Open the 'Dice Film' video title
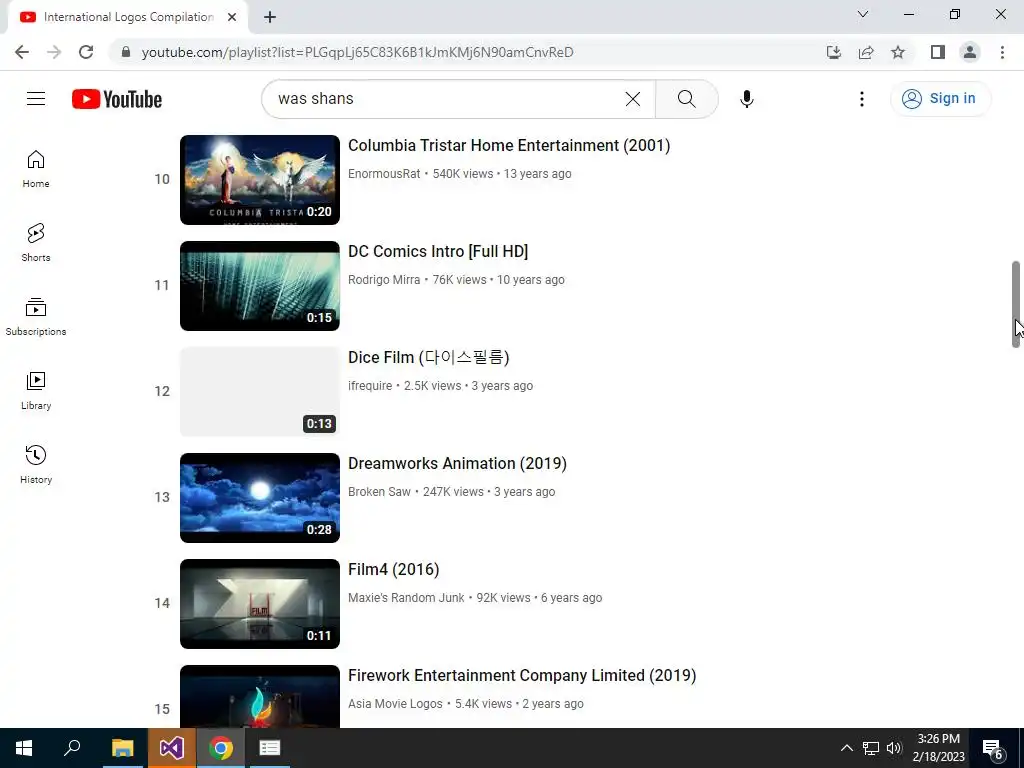The height and width of the screenshot is (768, 1024). 428,357
